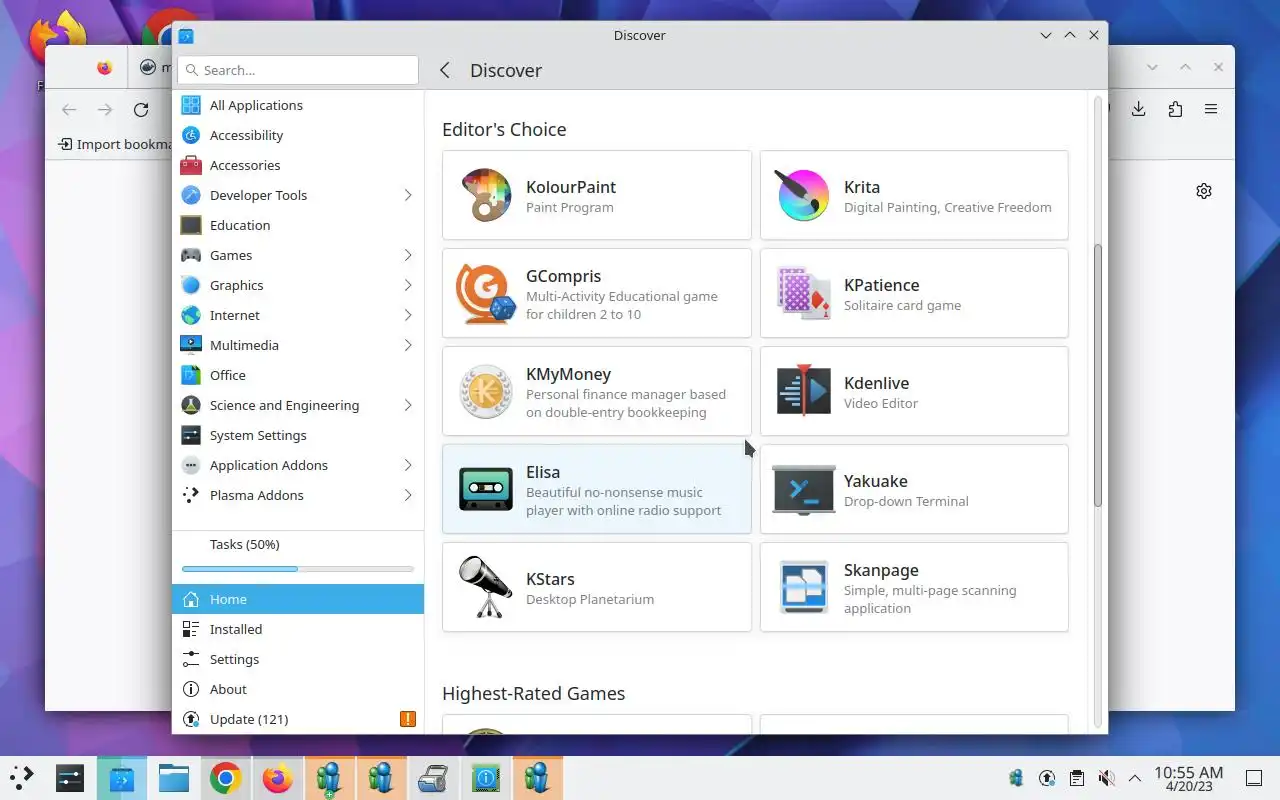Click the Office category icon

191,375
